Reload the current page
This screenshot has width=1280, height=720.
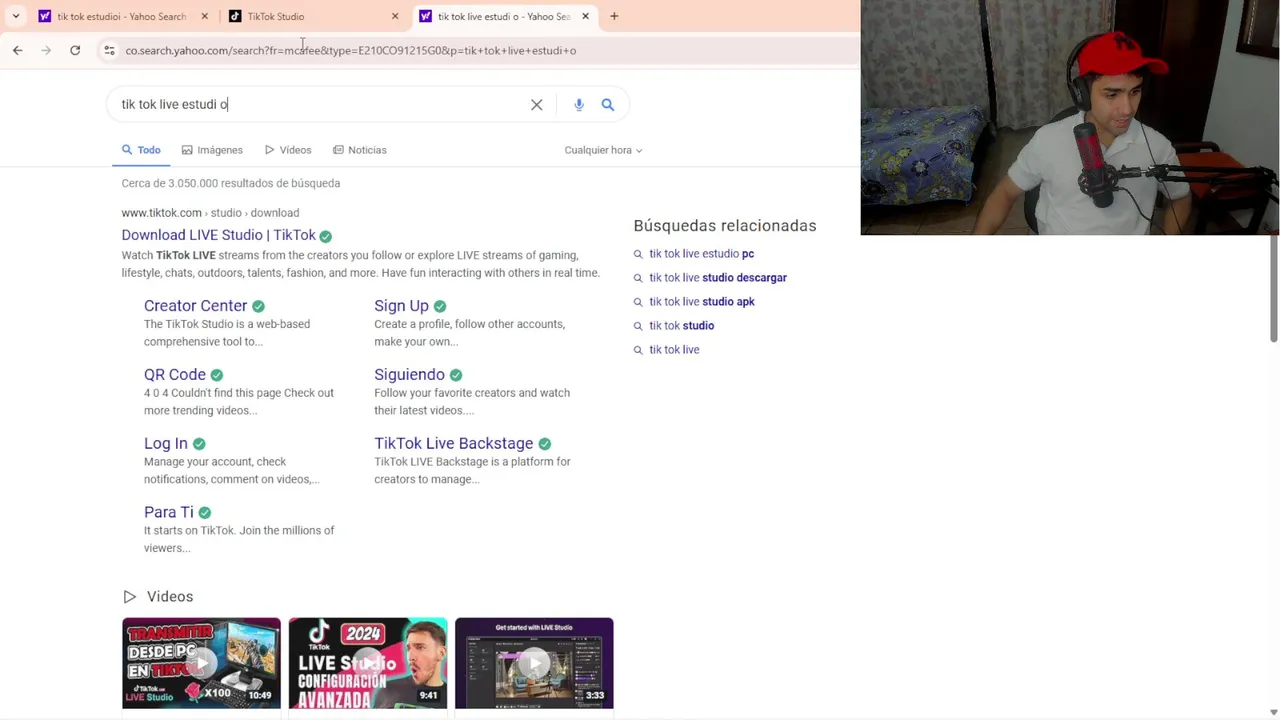point(75,50)
